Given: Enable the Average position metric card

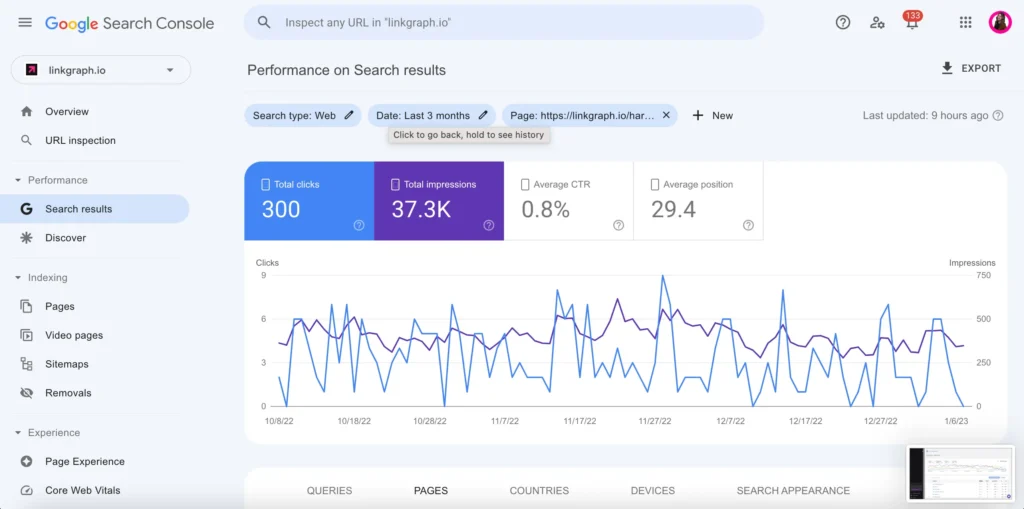Looking at the screenshot, I should [x=698, y=201].
